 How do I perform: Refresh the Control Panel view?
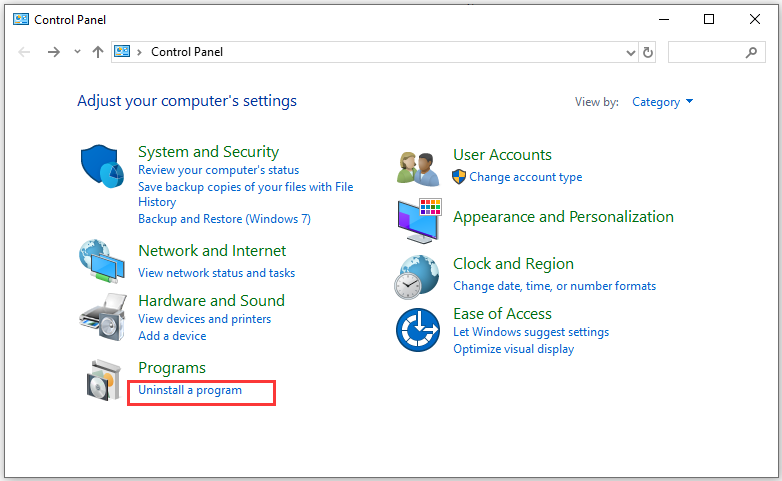(x=648, y=52)
